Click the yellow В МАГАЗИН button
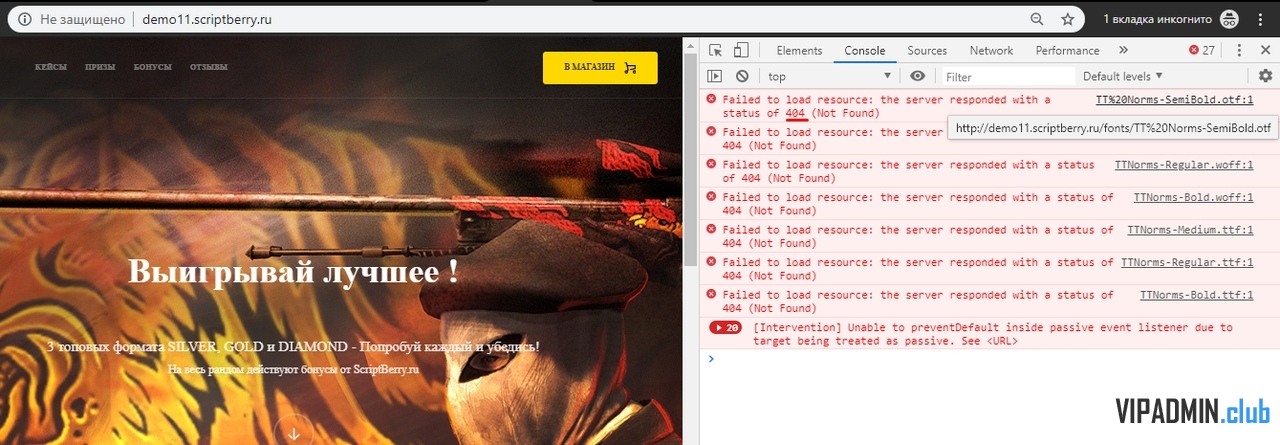Screen dimensions: 1280x445 click(600, 67)
